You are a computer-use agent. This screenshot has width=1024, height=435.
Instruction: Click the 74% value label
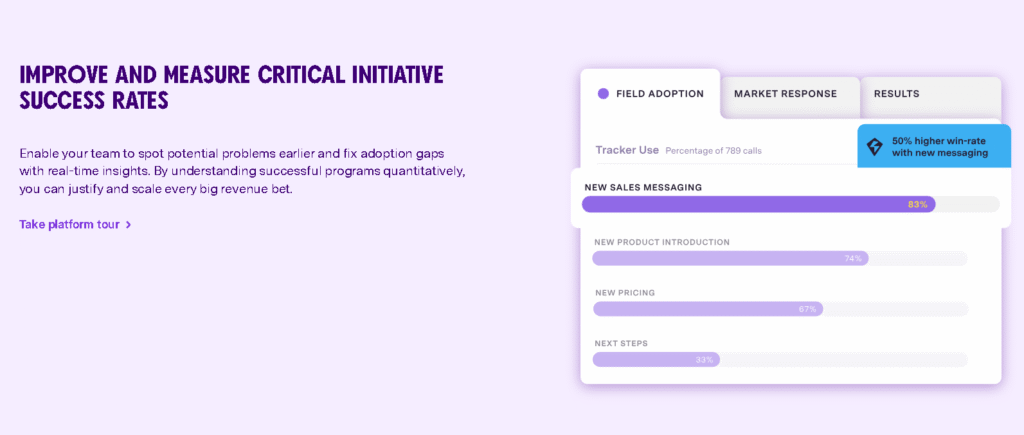[853, 258]
